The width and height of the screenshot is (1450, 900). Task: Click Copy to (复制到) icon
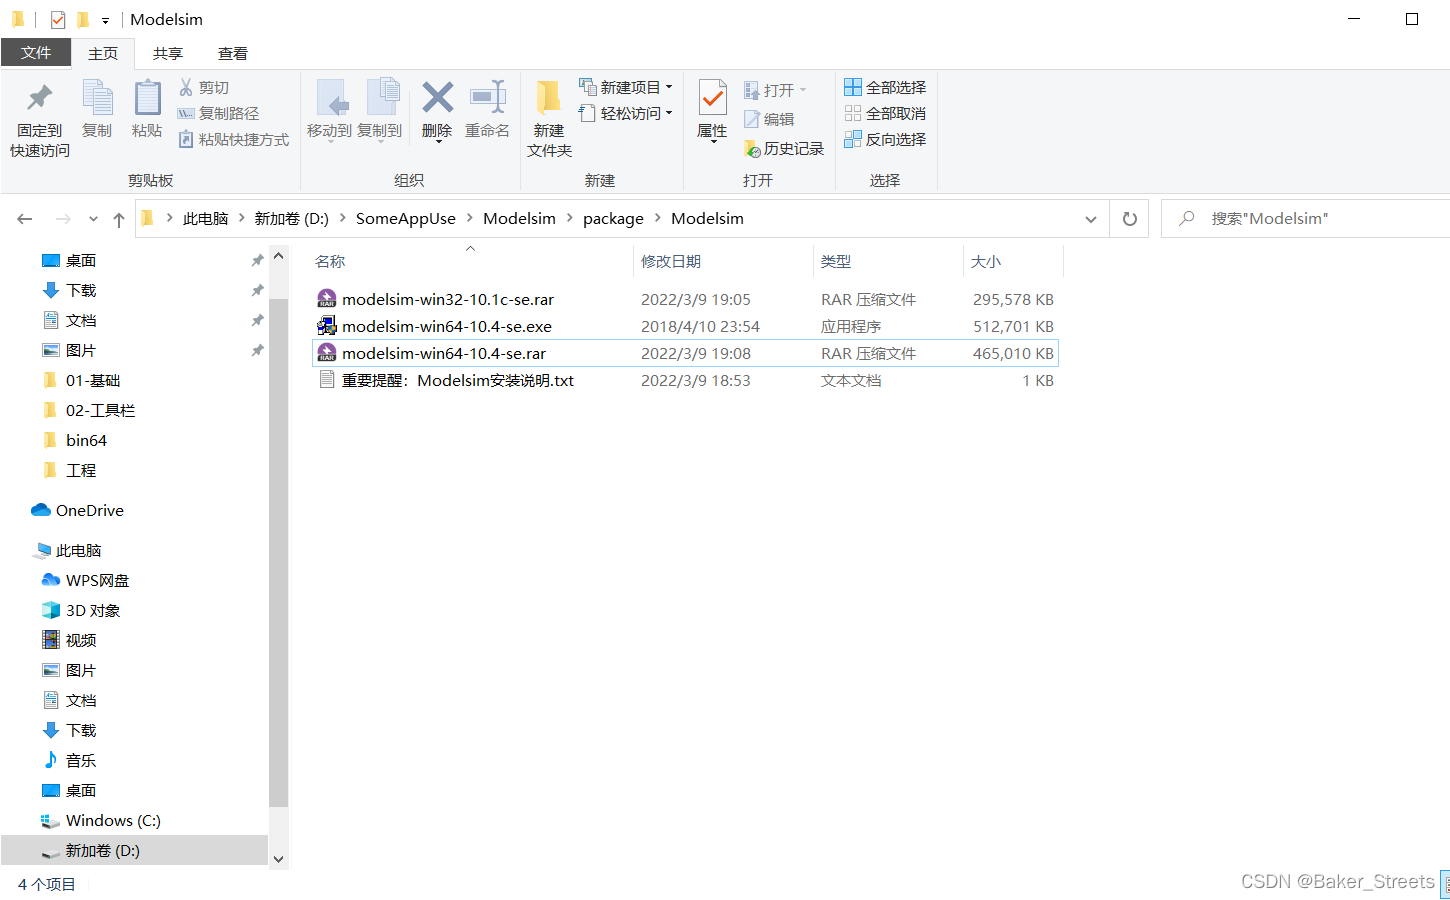[x=383, y=97]
